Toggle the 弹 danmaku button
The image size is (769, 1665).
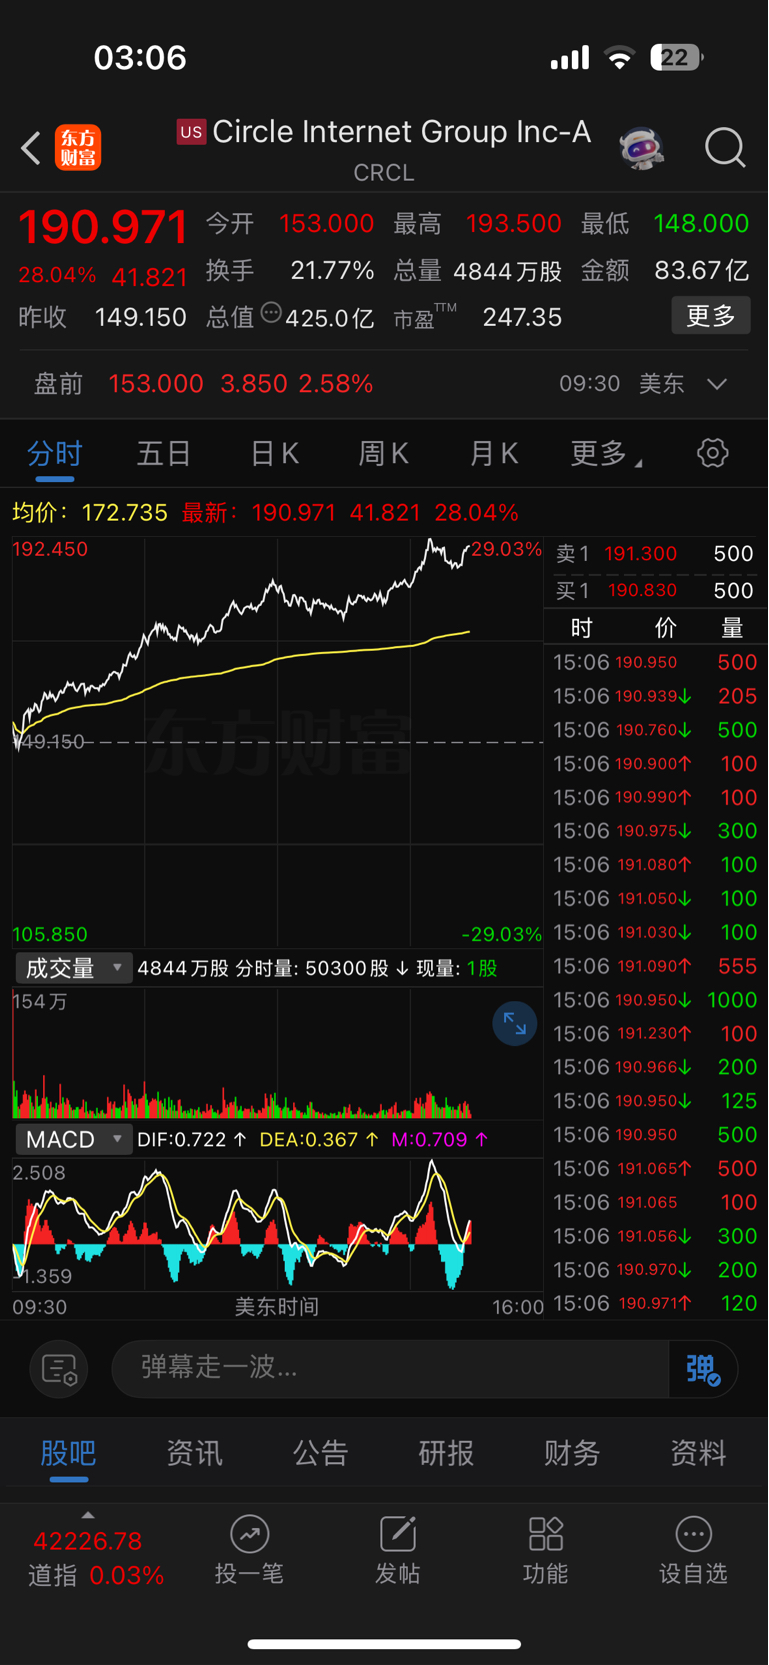[x=703, y=1369]
